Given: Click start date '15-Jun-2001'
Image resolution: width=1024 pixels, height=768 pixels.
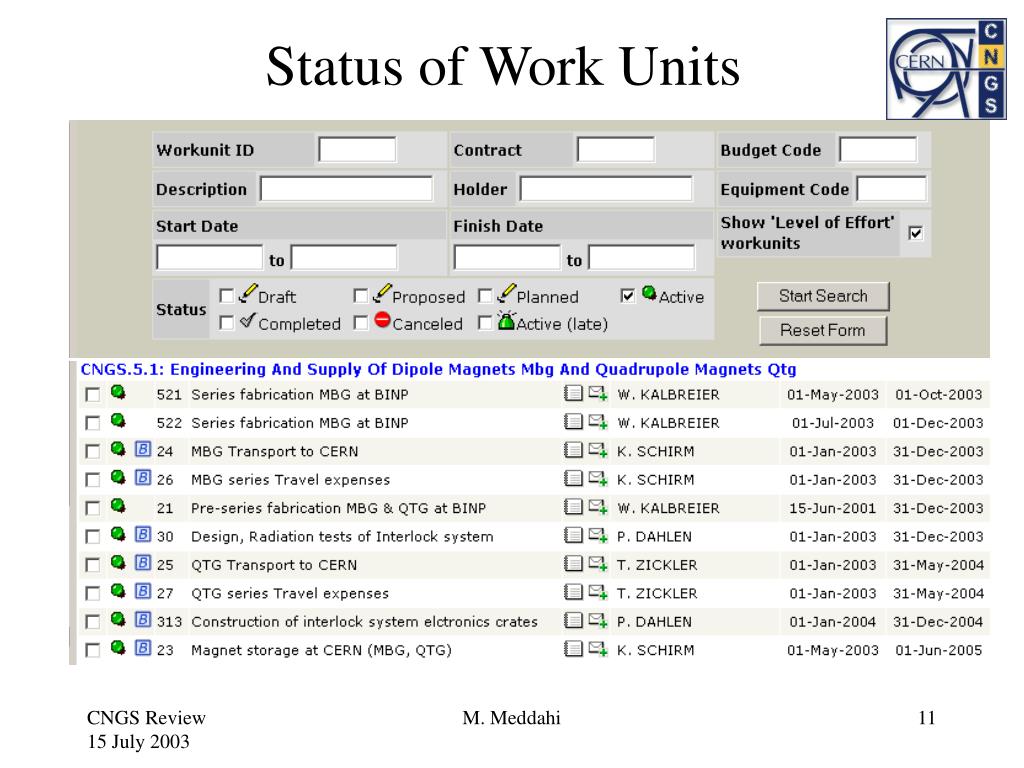Looking at the screenshot, I should point(833,508).
